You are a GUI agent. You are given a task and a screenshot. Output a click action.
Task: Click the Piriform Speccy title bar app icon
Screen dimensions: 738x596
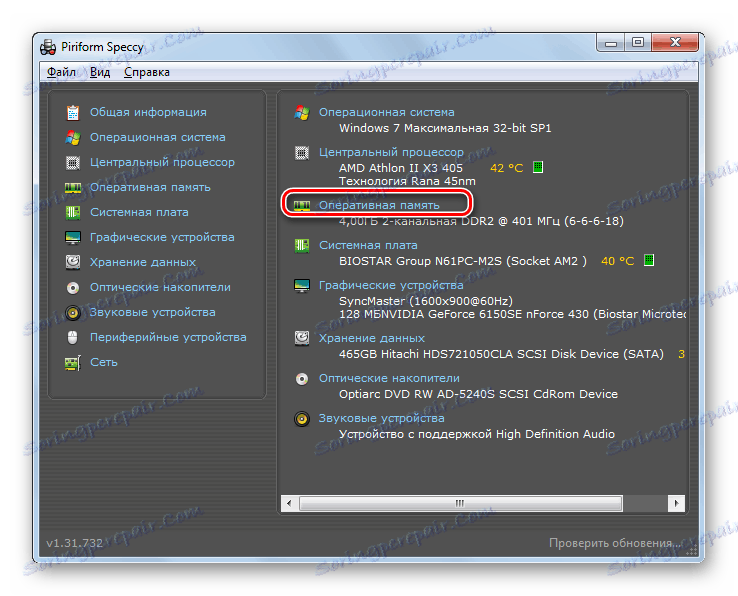point(48,47)
